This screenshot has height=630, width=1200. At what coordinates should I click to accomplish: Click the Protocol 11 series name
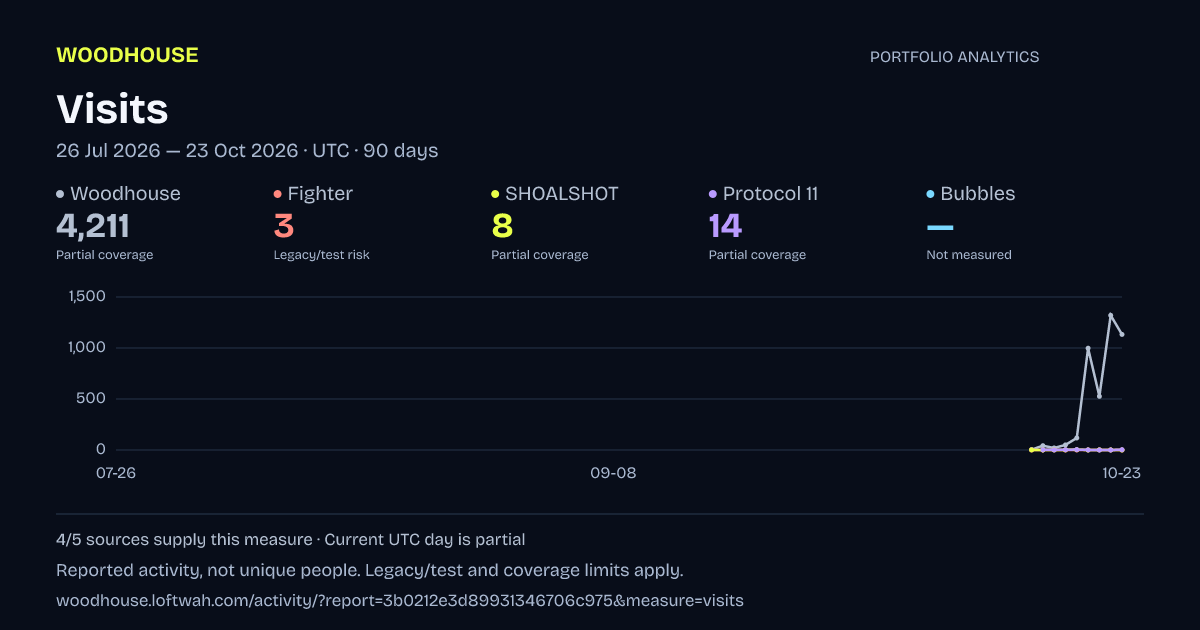coord(770,194)
